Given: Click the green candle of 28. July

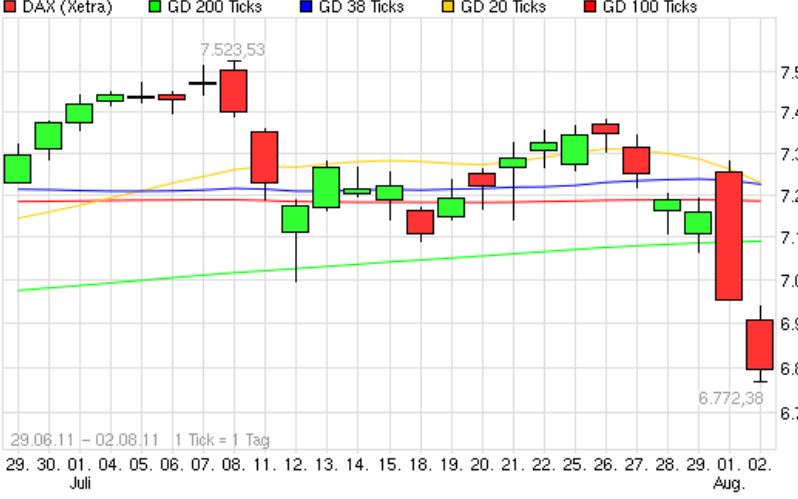Looking at the screenshot, I should pos(667,205).
